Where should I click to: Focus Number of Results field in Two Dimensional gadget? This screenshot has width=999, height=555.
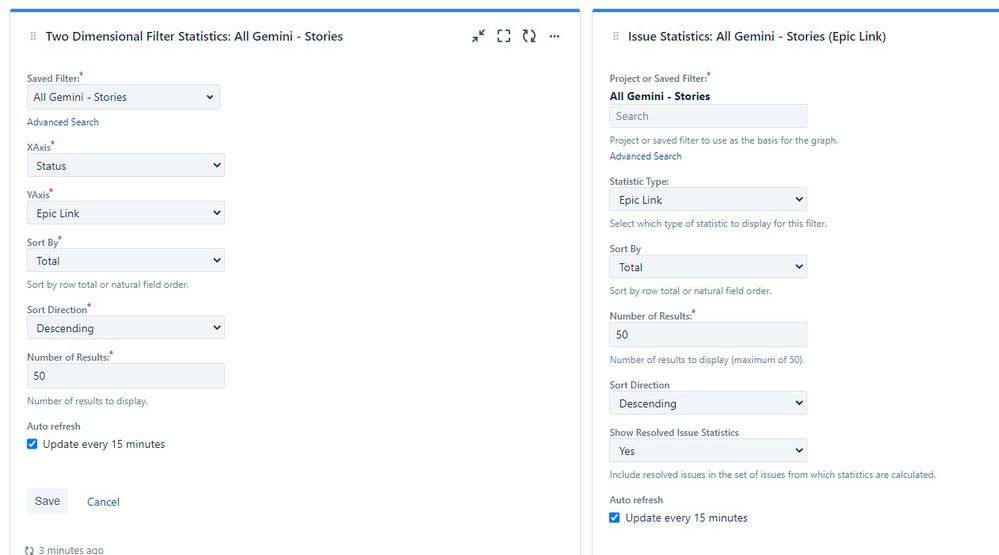tap(126, 376)
